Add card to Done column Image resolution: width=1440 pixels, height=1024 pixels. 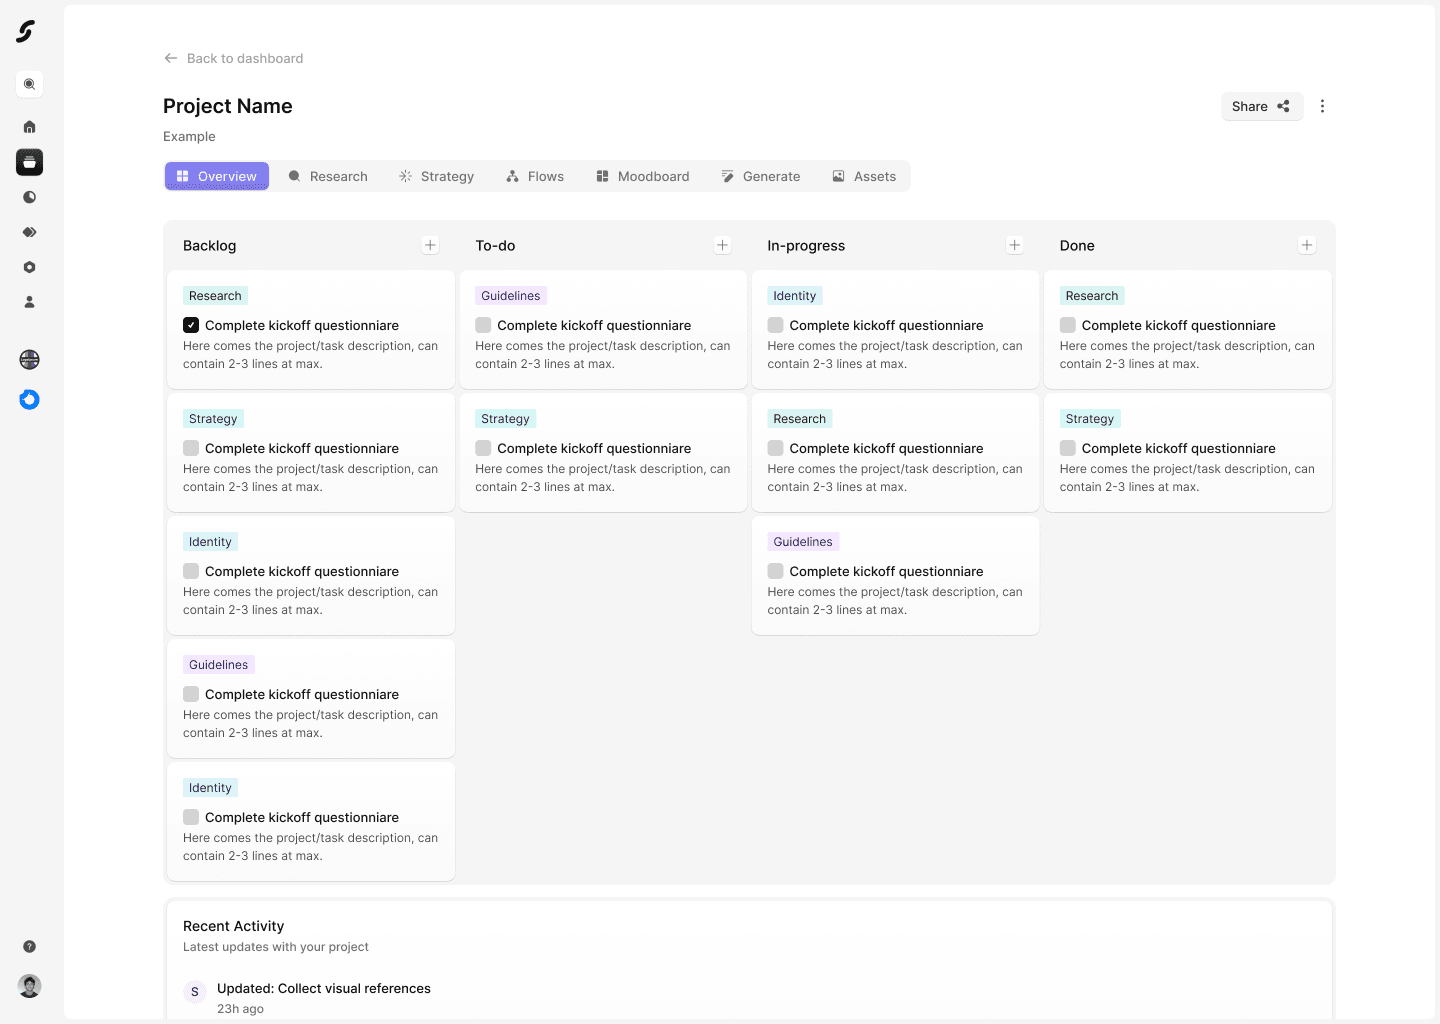[1306, 245]
